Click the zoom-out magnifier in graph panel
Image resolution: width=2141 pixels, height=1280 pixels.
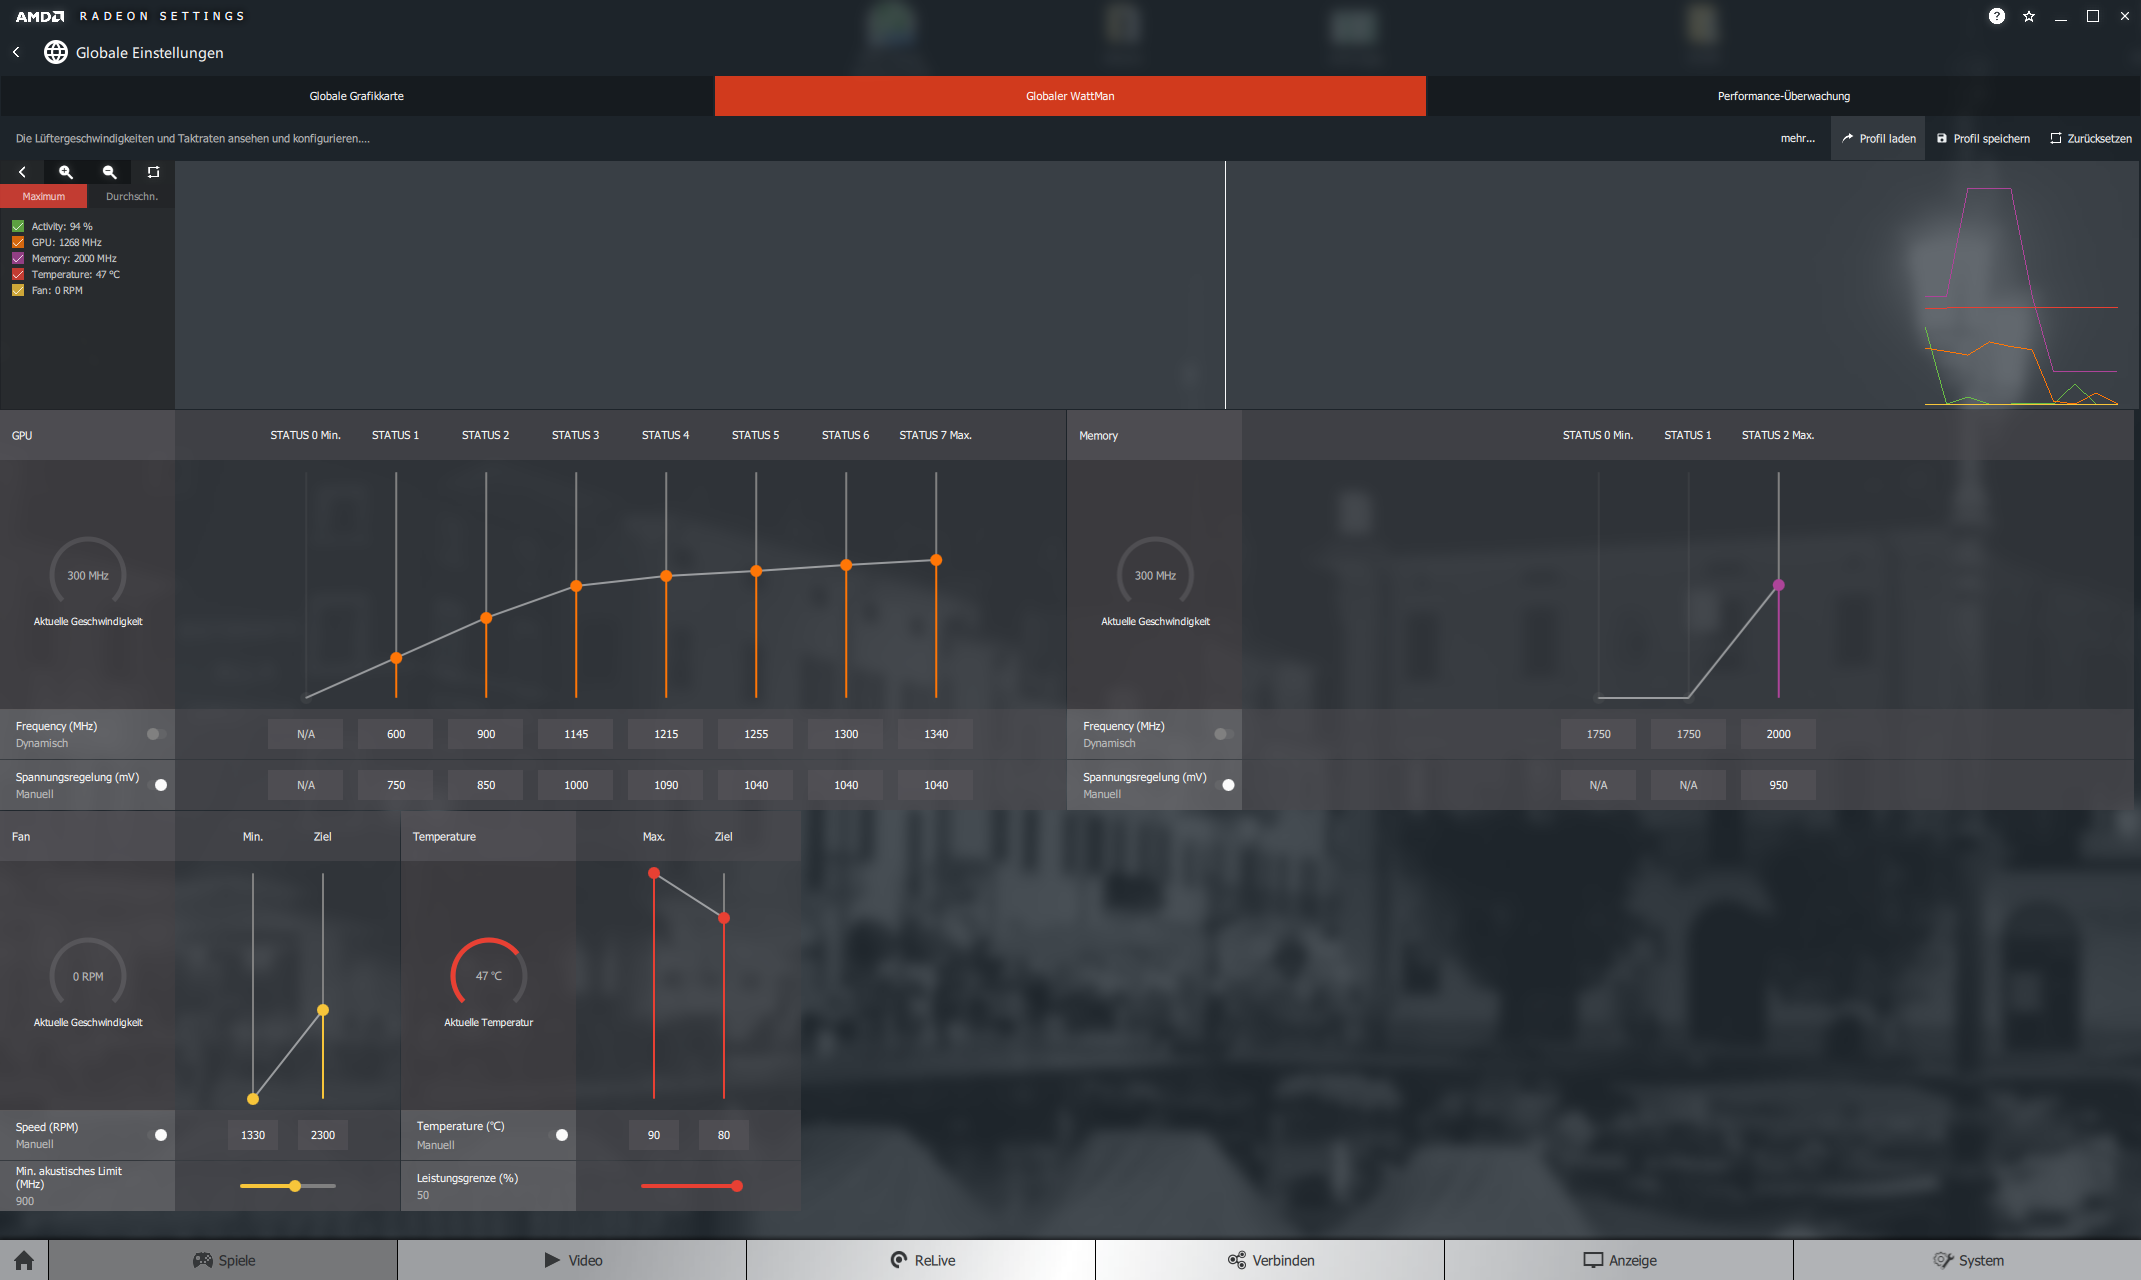[110, 172]
